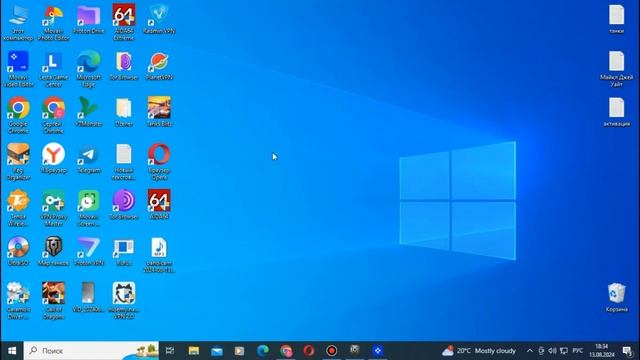Select the Браузер Opera desktop shortcut
Screen dimensions: 640x360
pos(159,162)
